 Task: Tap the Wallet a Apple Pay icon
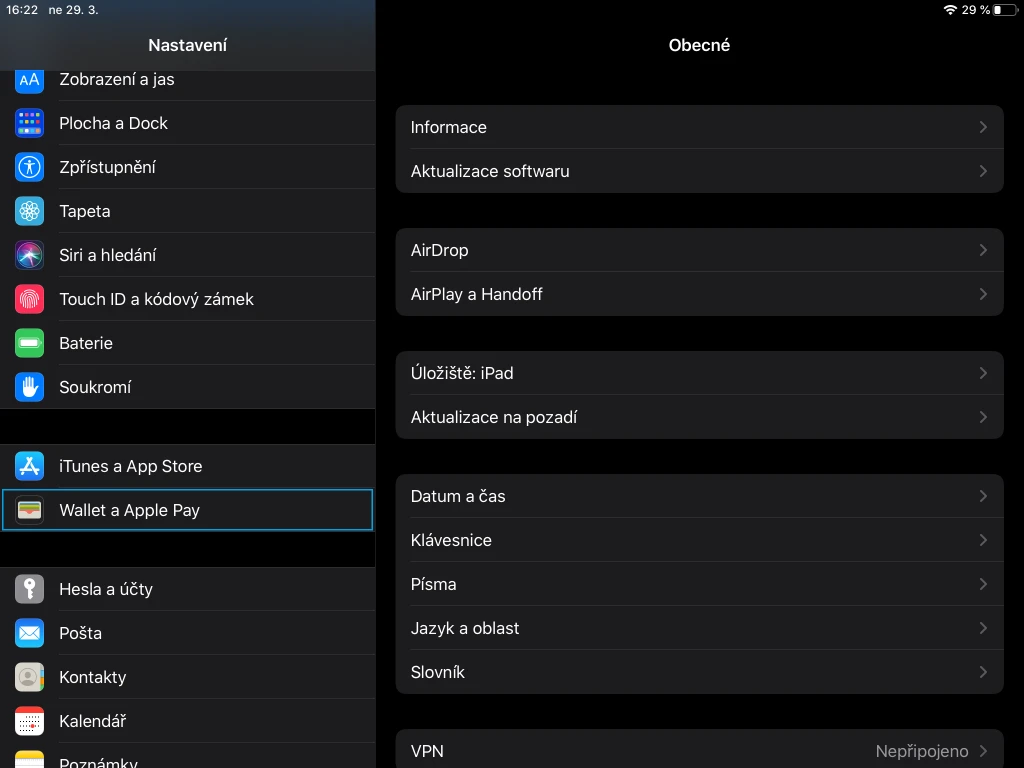point(29,510)
